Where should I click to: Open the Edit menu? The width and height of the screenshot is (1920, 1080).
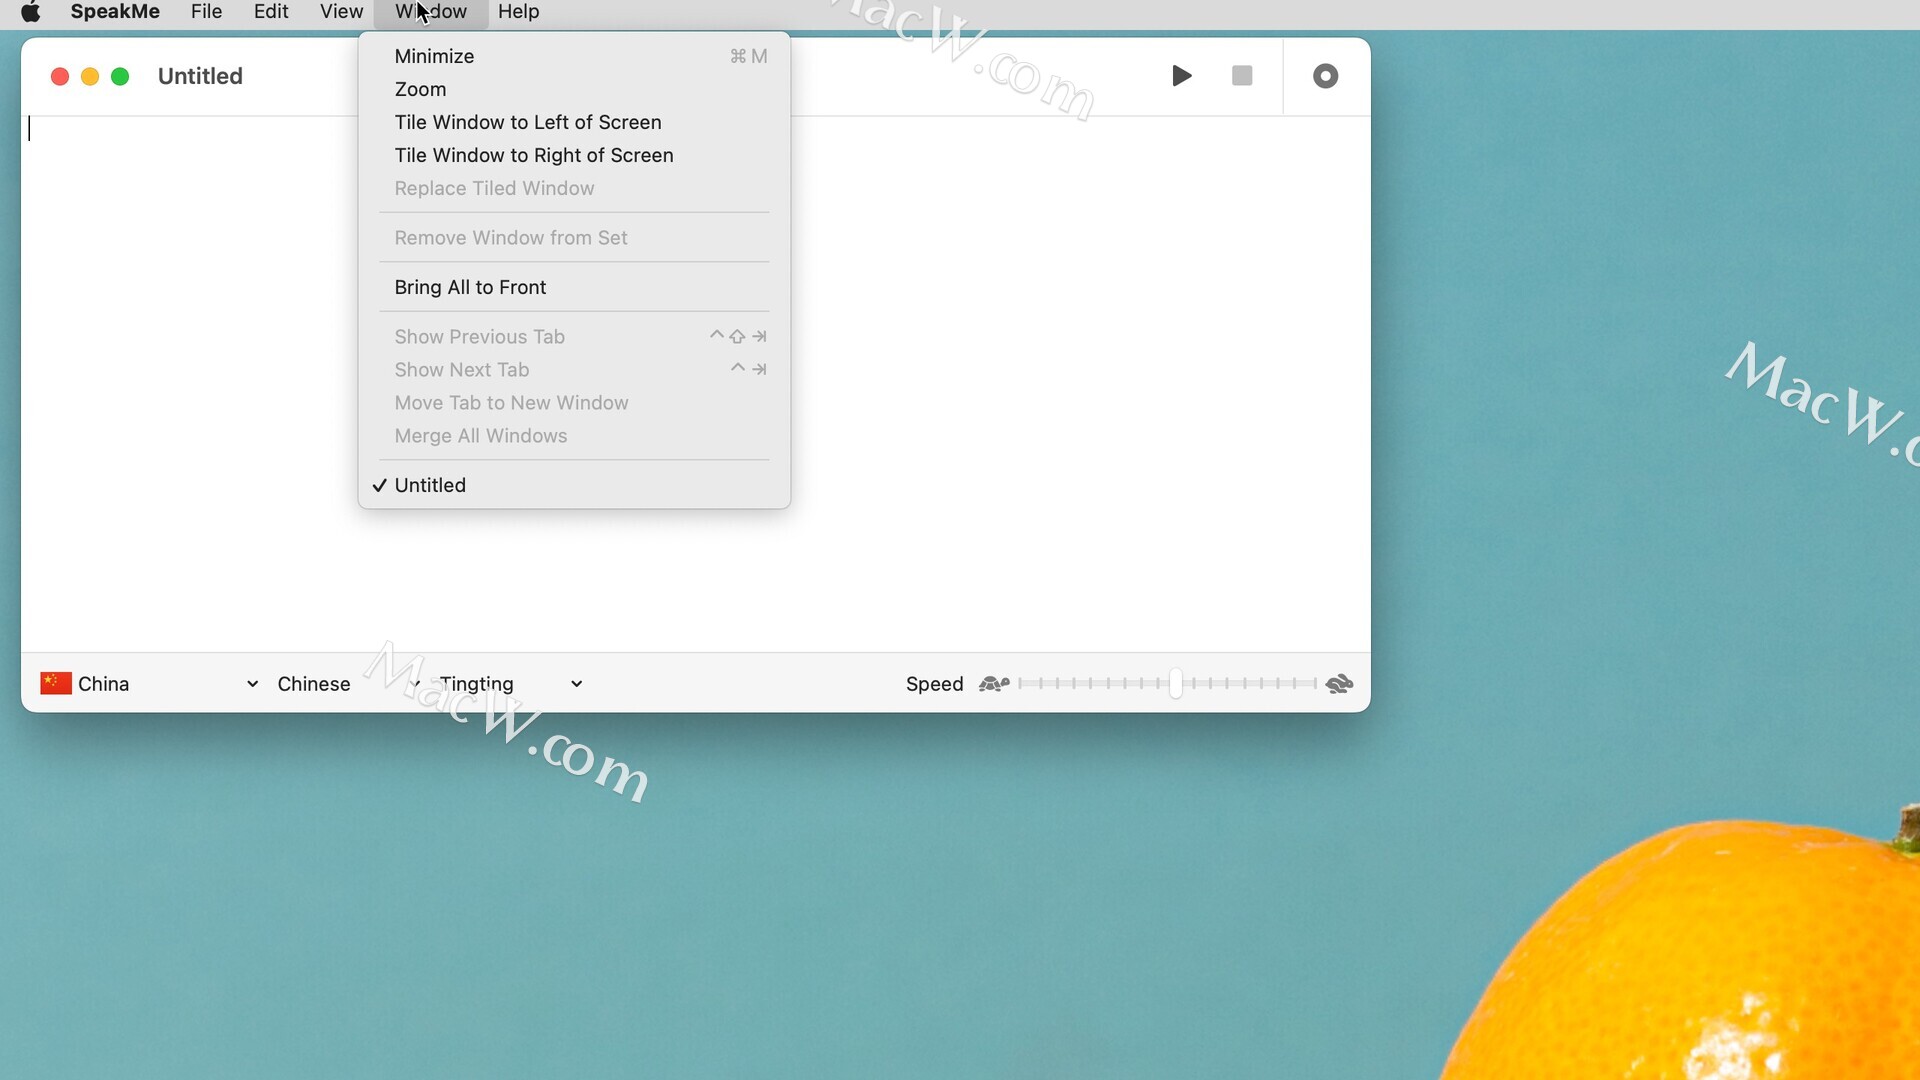coord(271,12)
